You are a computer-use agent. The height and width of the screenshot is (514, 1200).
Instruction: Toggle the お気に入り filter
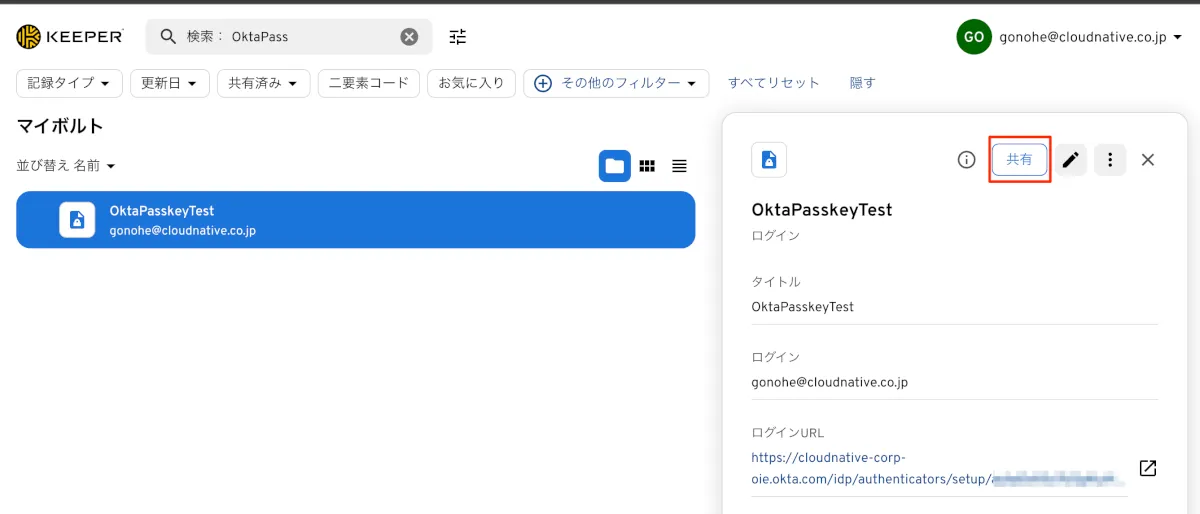(472, 83)
